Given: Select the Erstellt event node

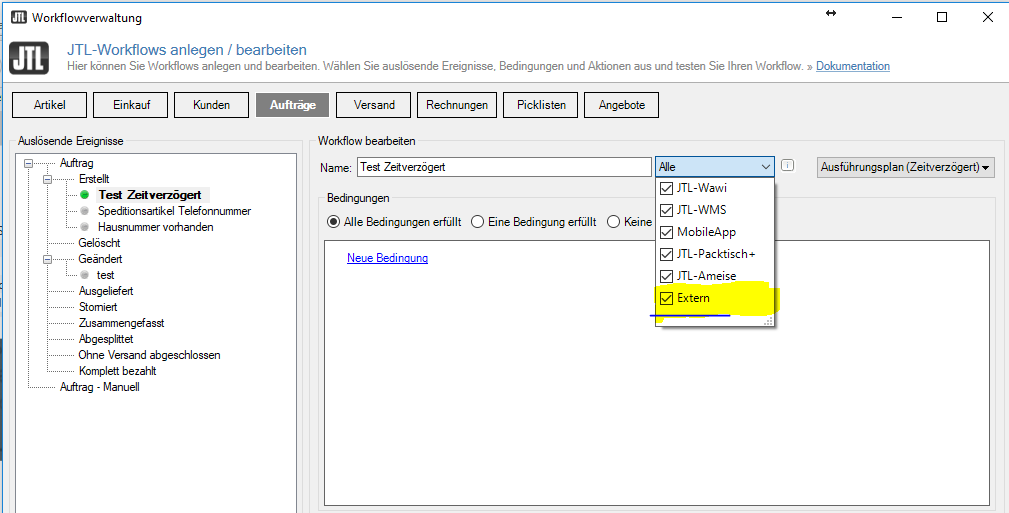Looking at the screenshot, I should coord(94,179).
